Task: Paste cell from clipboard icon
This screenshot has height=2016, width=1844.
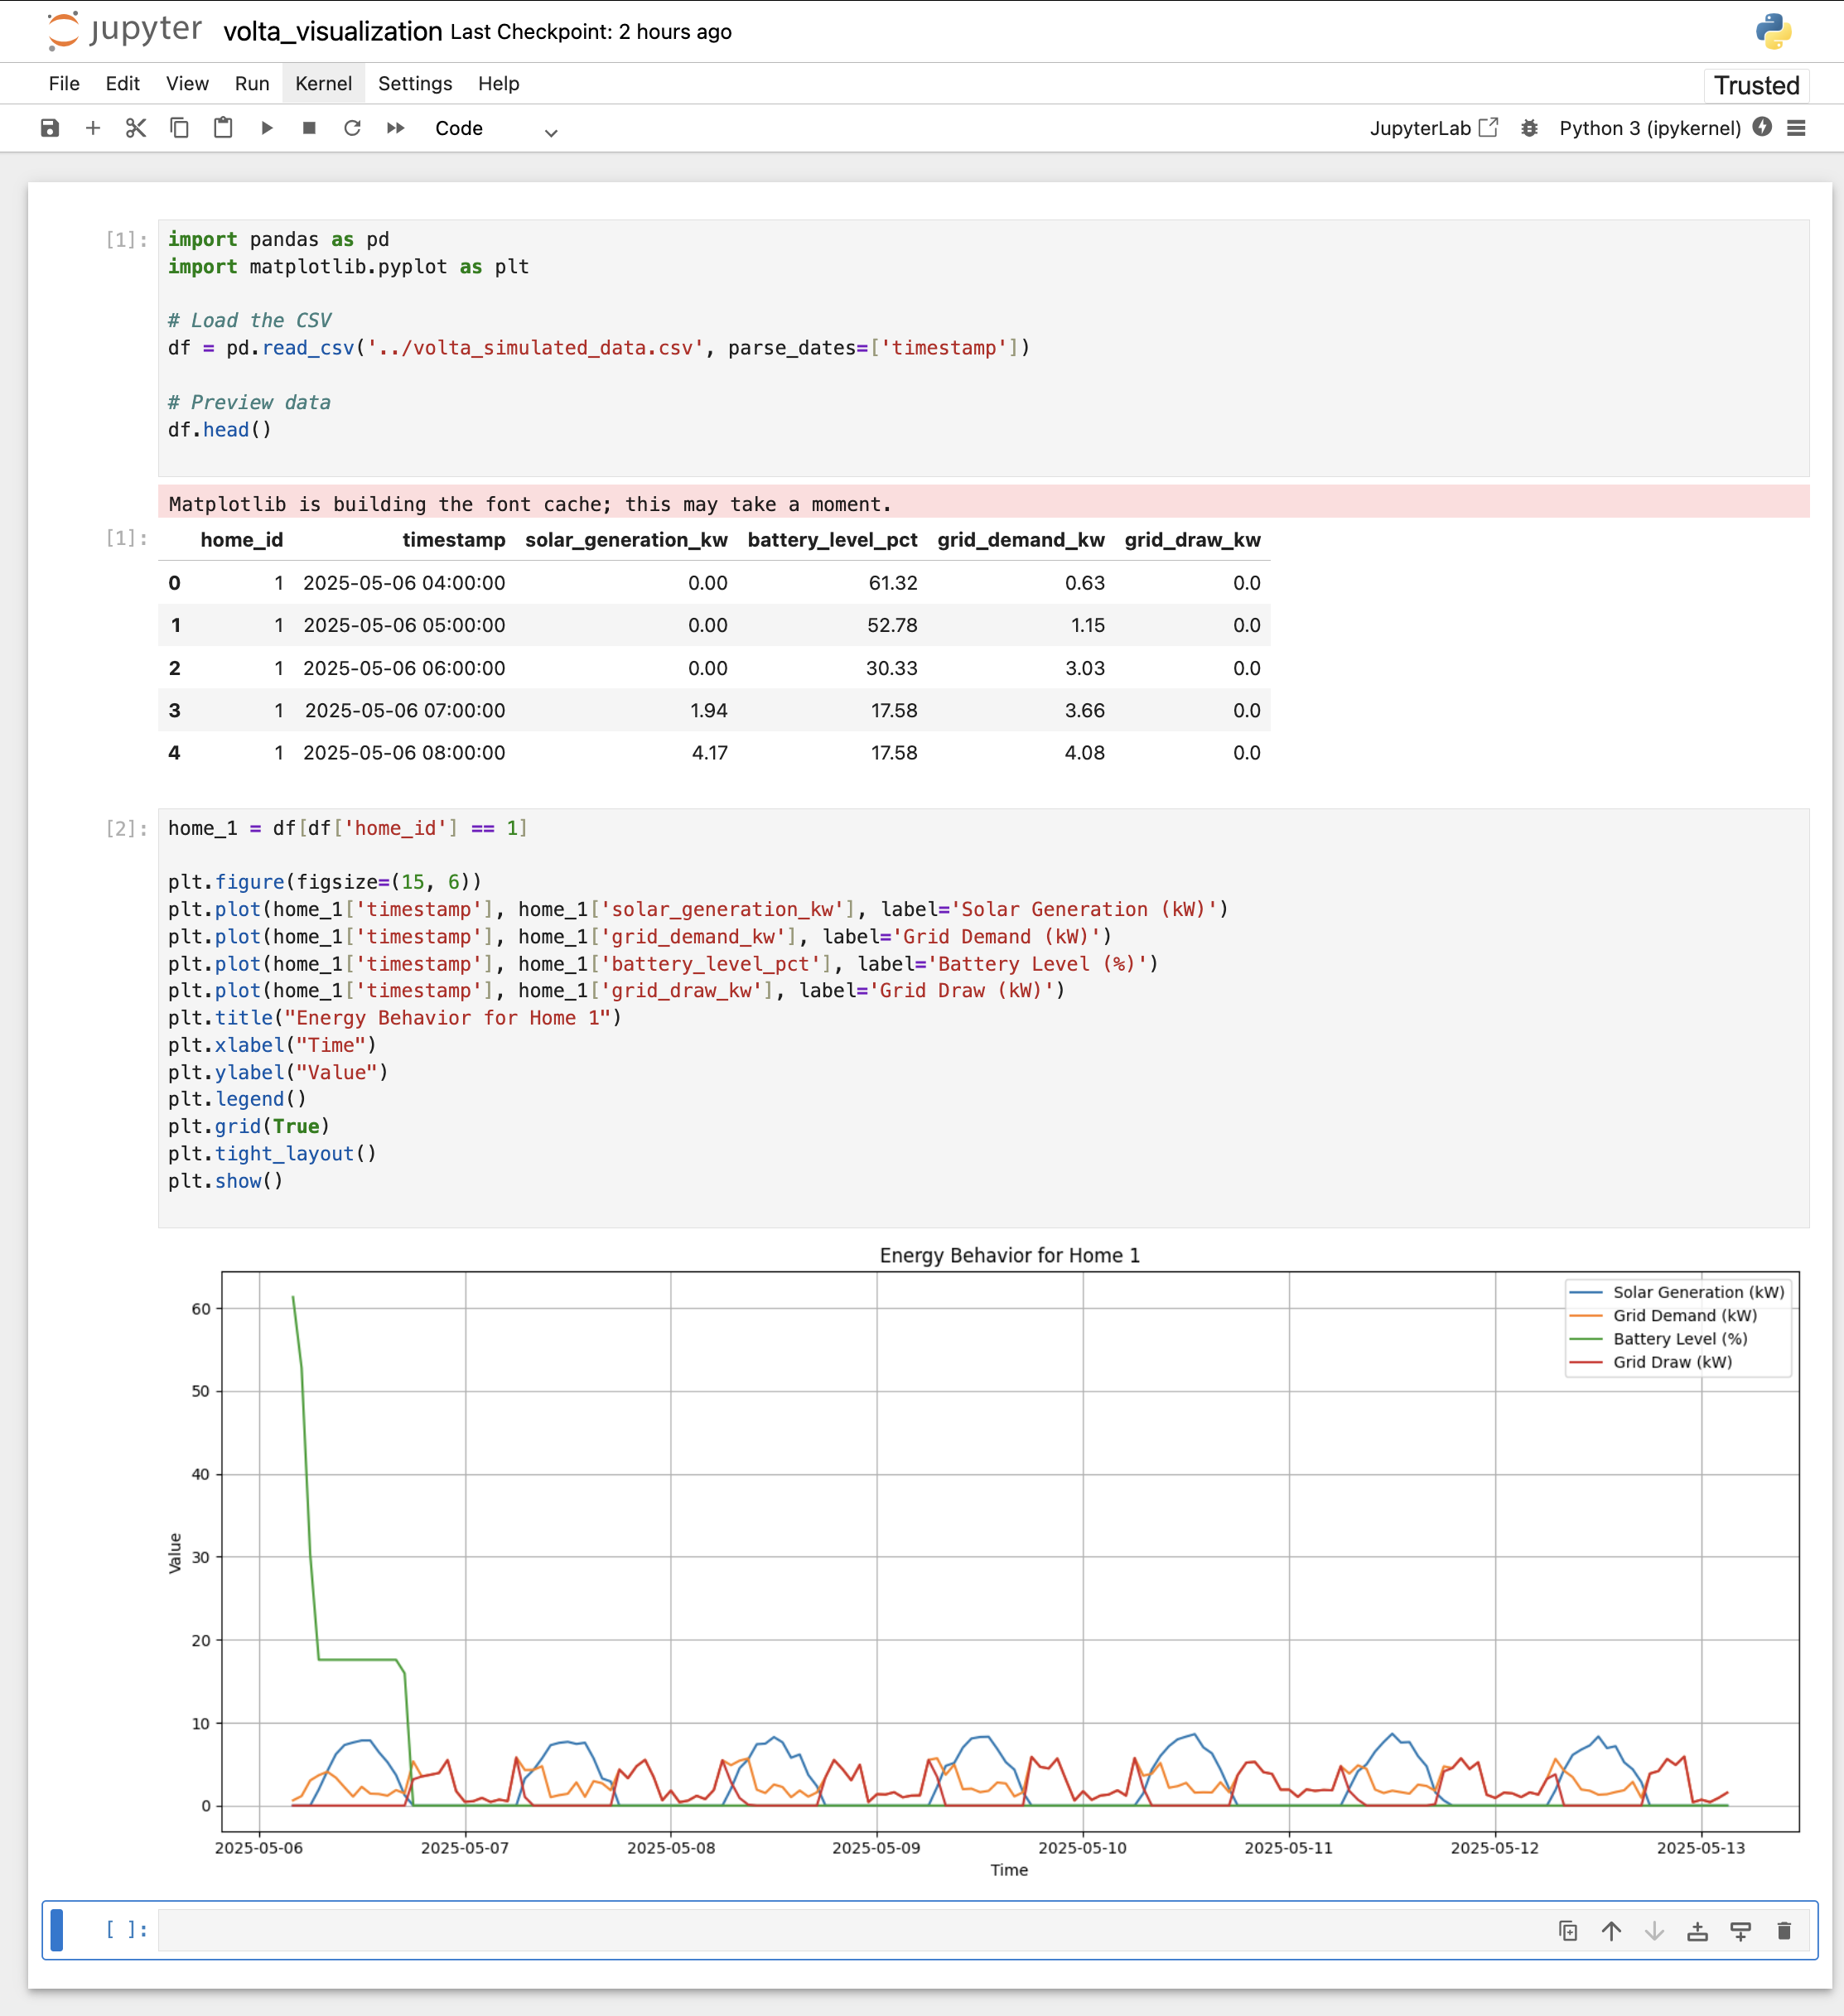Action: 223,128
